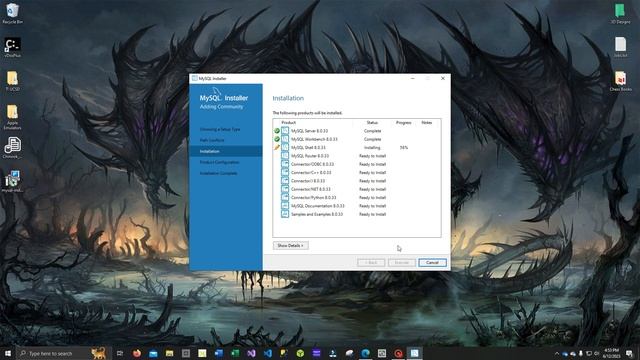Open the Recycle Bin desktop icon
The image size is (640, 360).
pos(12,13)
